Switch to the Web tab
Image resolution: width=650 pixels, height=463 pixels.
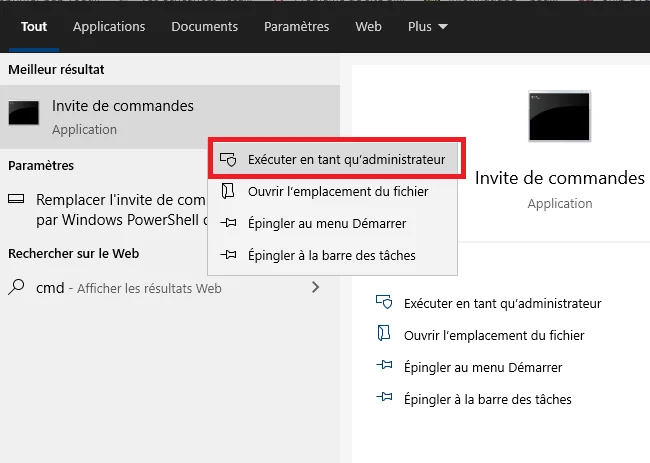pyautogui.click(x=368, y=26)
